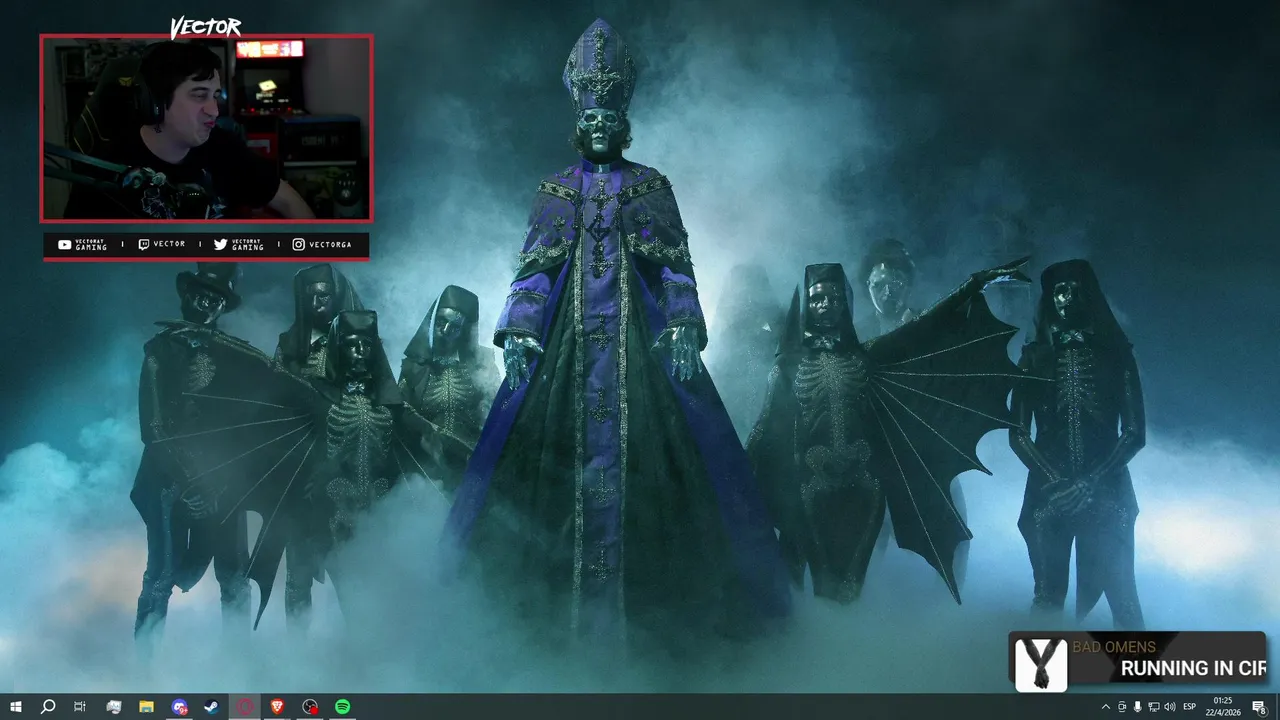Open the volume speaker tray icon
Image resolution: width=1280 pixels, height=720 pixels.
[x=1169, y=707]
